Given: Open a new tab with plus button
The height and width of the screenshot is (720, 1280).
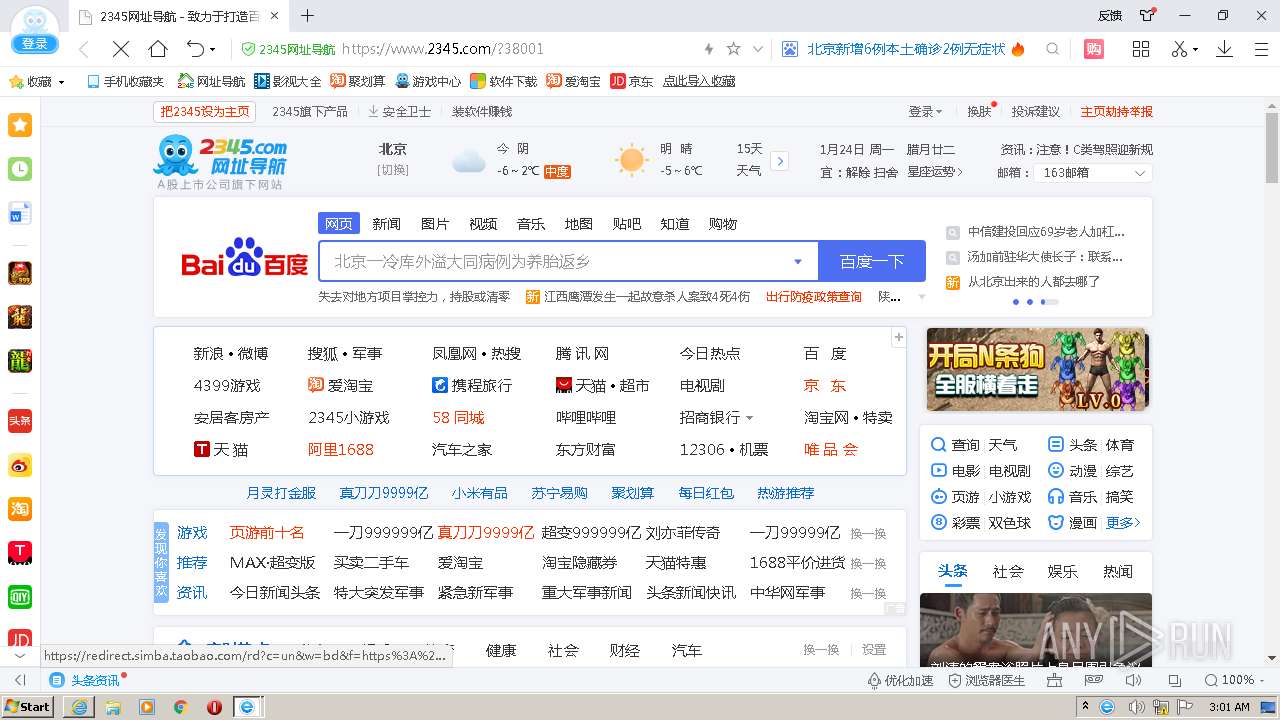Looking at the screenshot, I should click(308, 16).
